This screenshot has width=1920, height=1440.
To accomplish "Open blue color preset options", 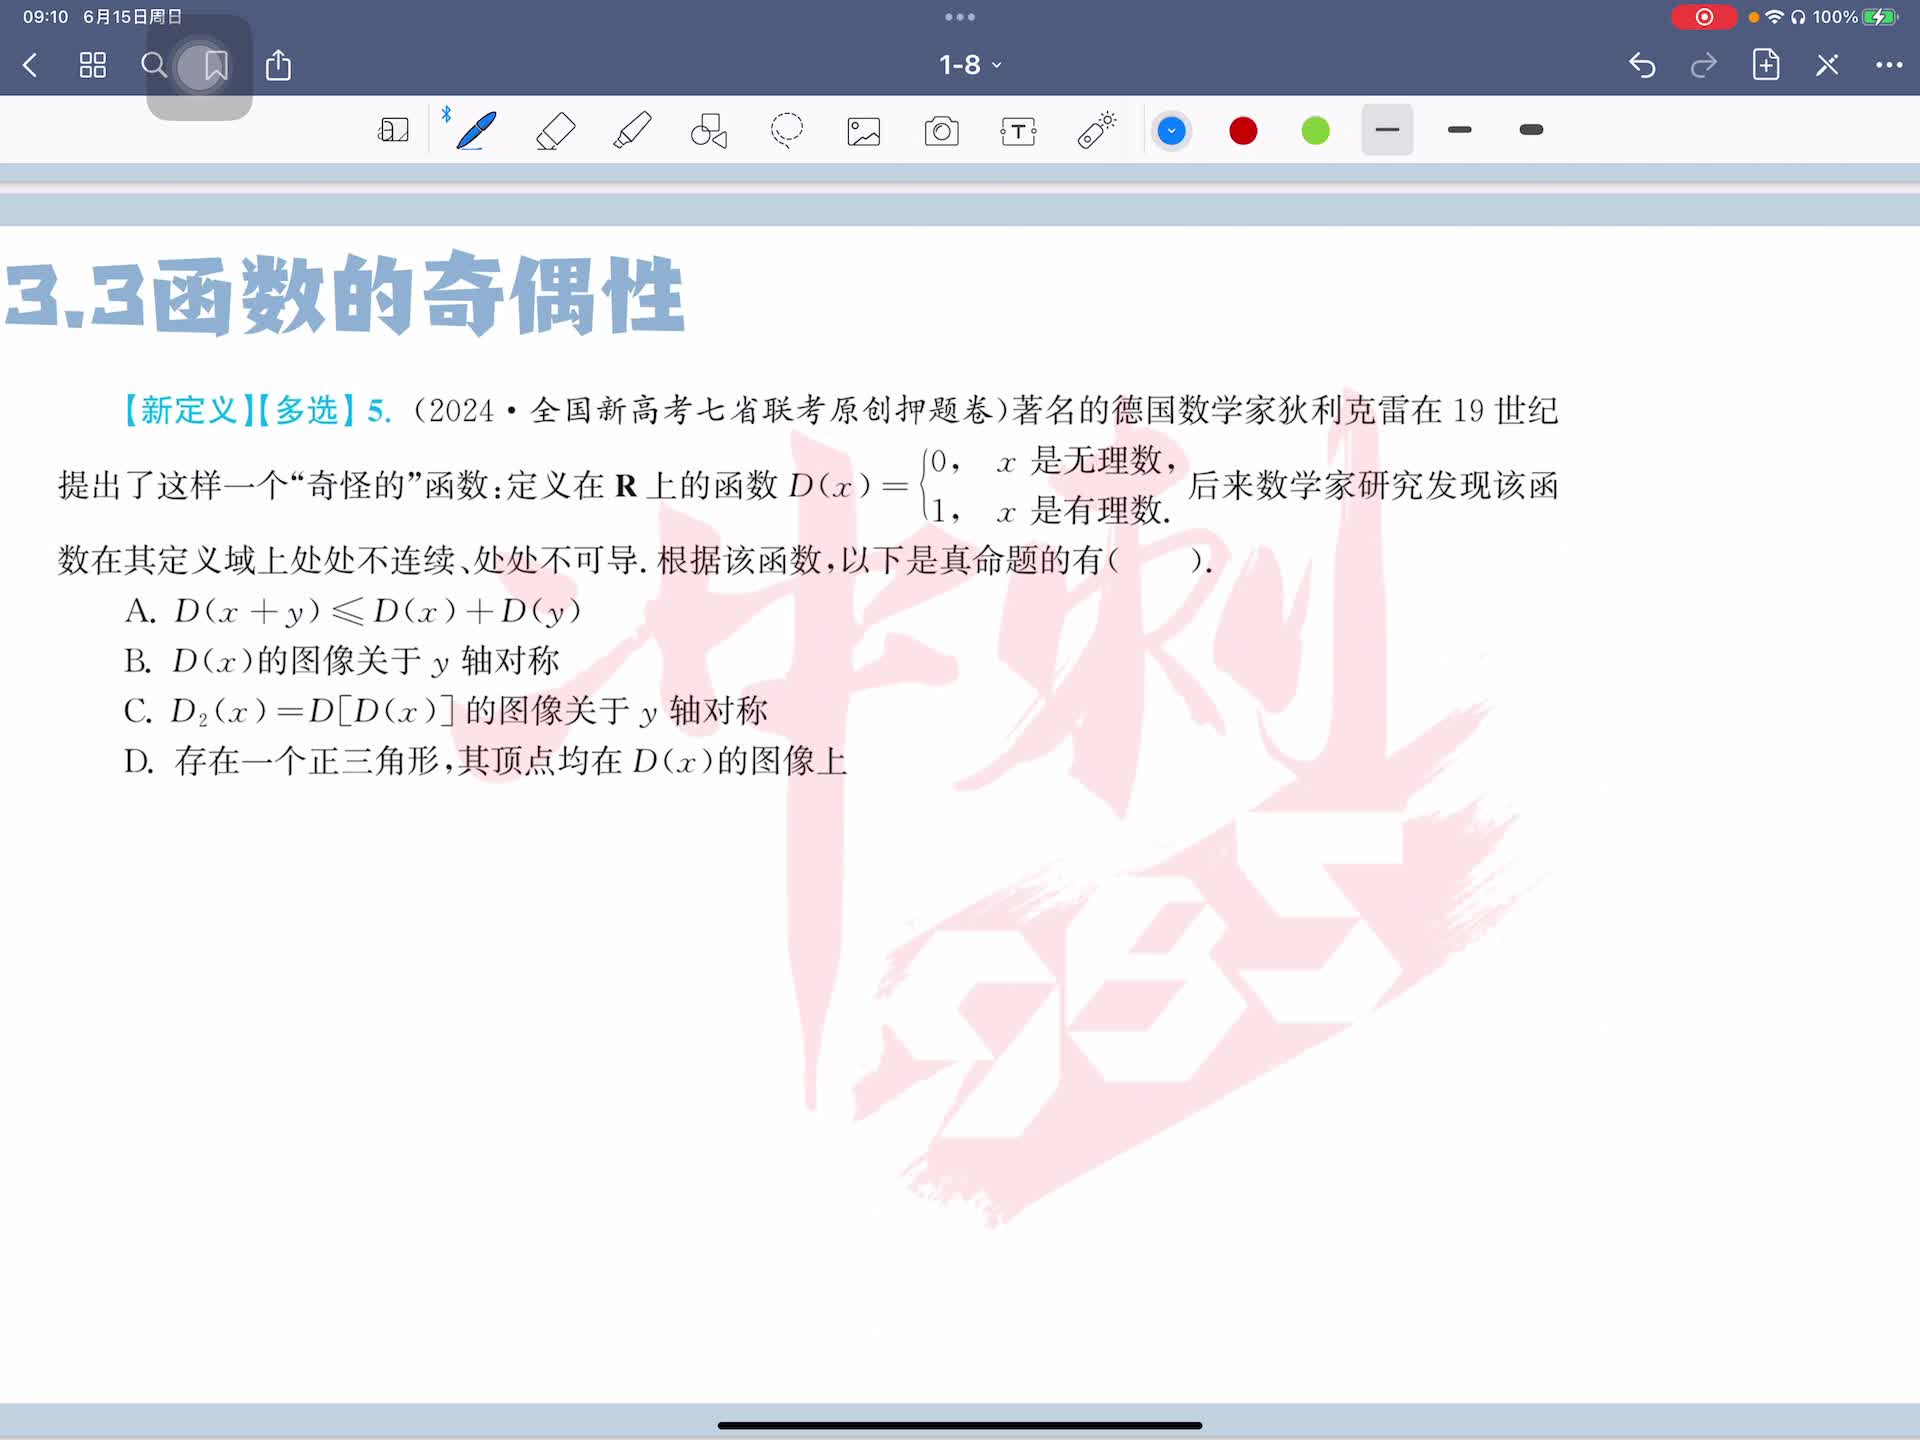I will tap(1171, 131).
